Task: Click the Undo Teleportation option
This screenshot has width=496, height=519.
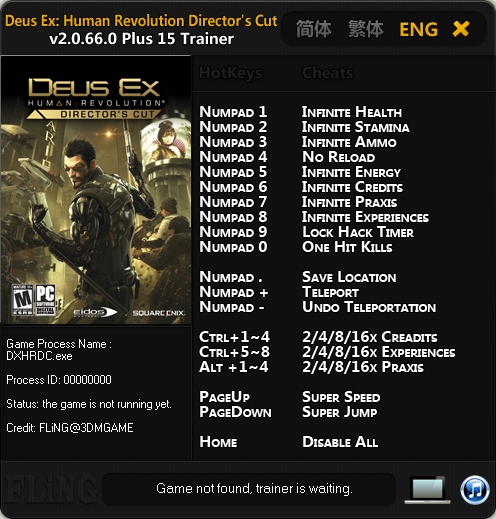Action: [369, 307]
